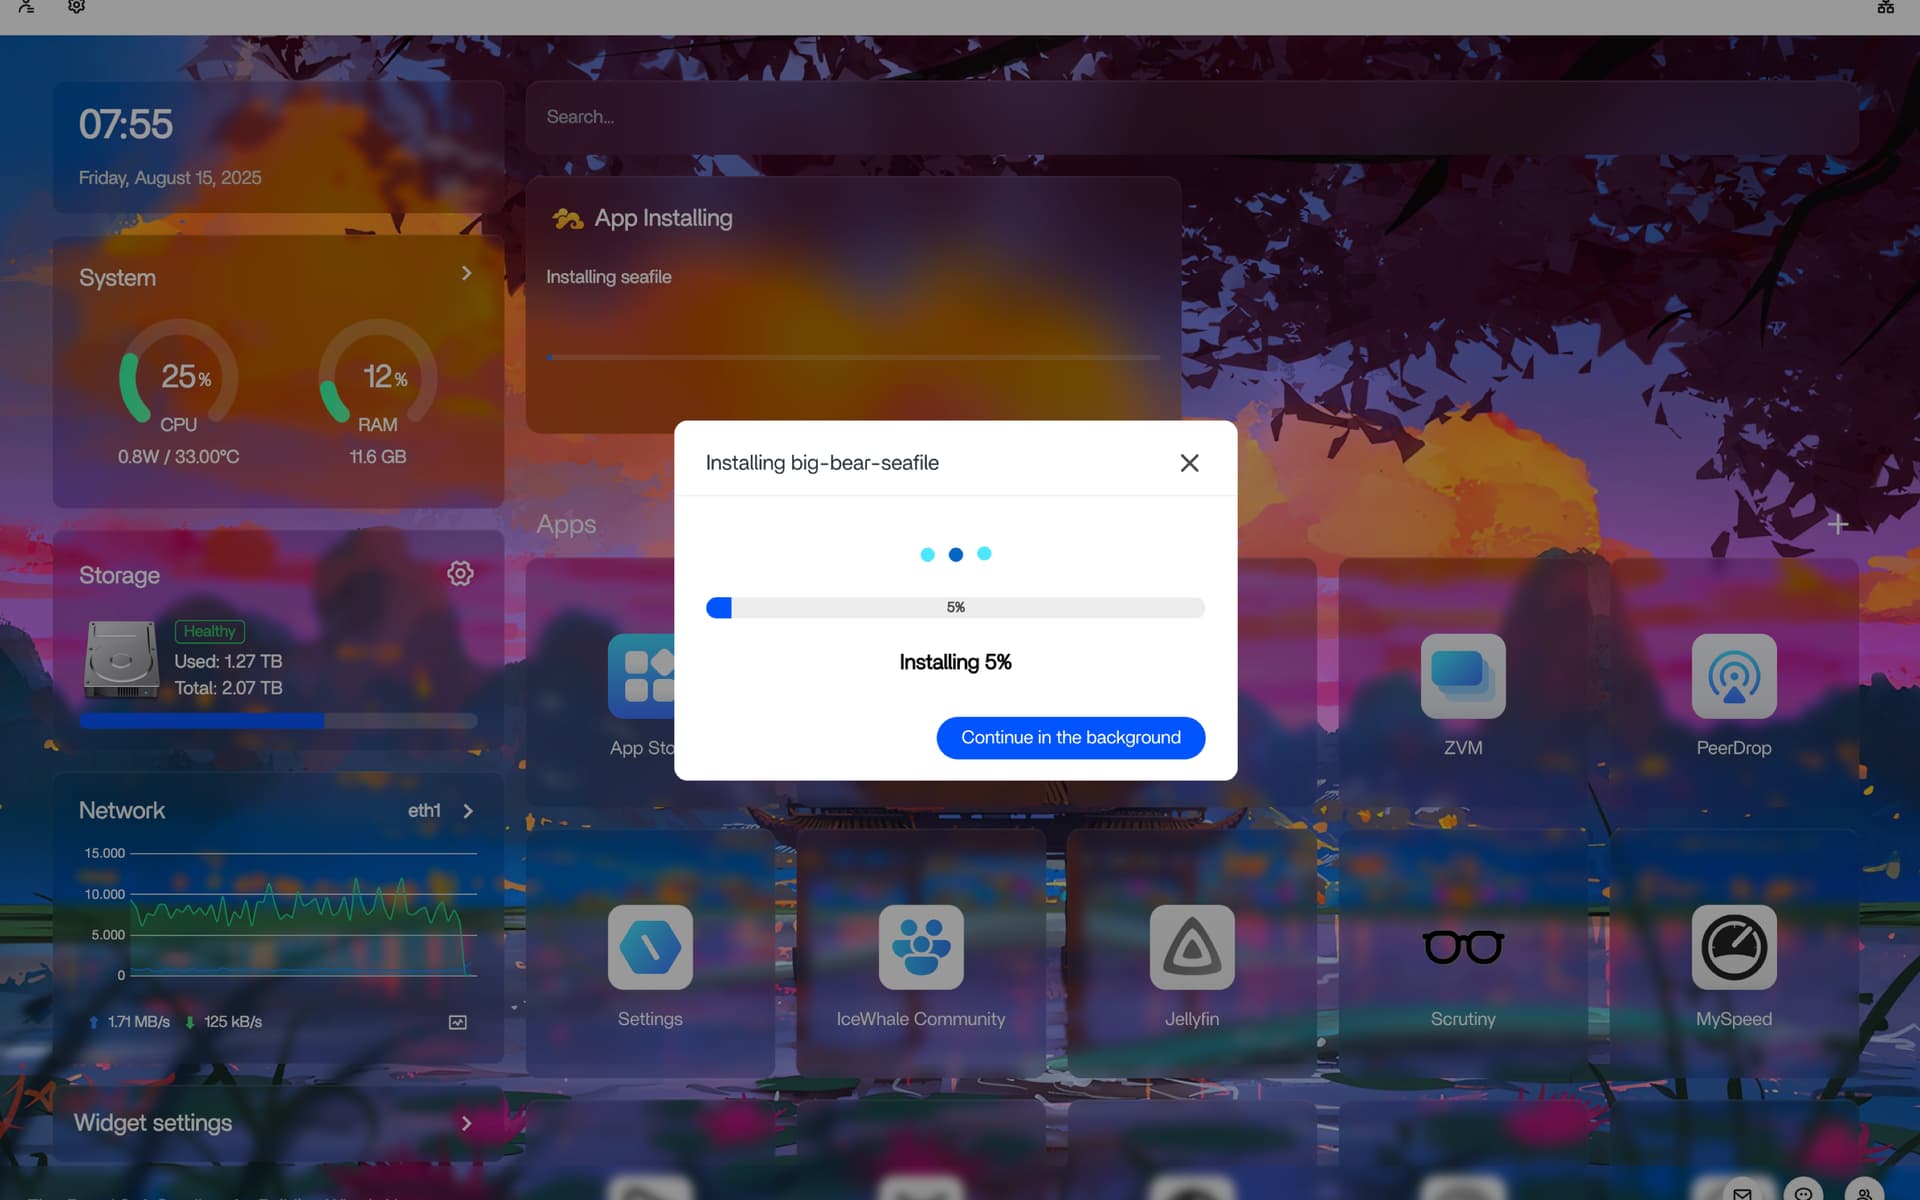Open the account icon in top bar
The width and height of the screenshot is (1920, 1200).
27,7
